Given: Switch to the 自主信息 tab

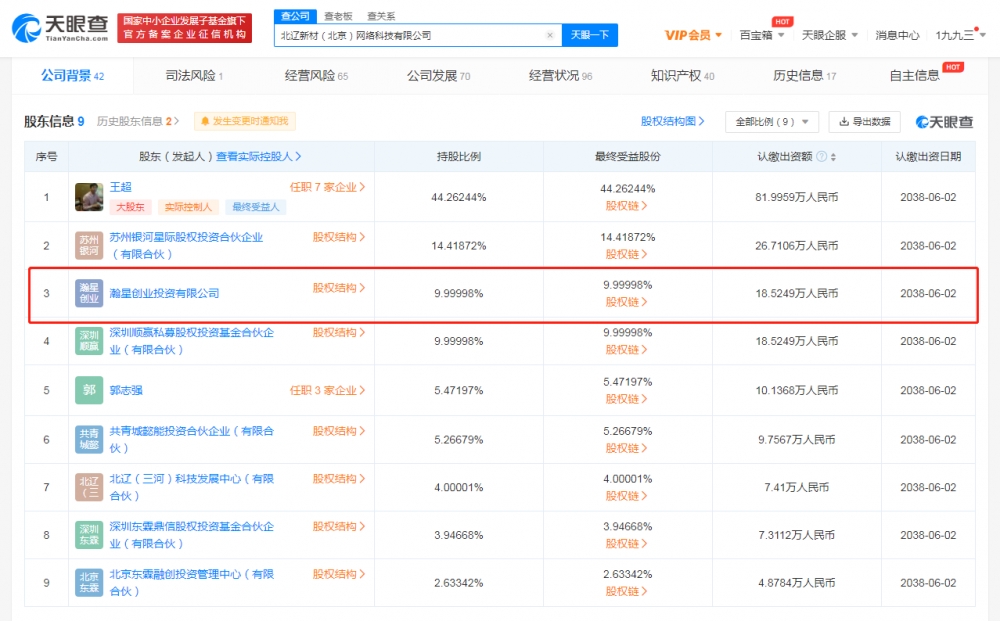Looking at the screenshot, I should click(x=915, y=76).
